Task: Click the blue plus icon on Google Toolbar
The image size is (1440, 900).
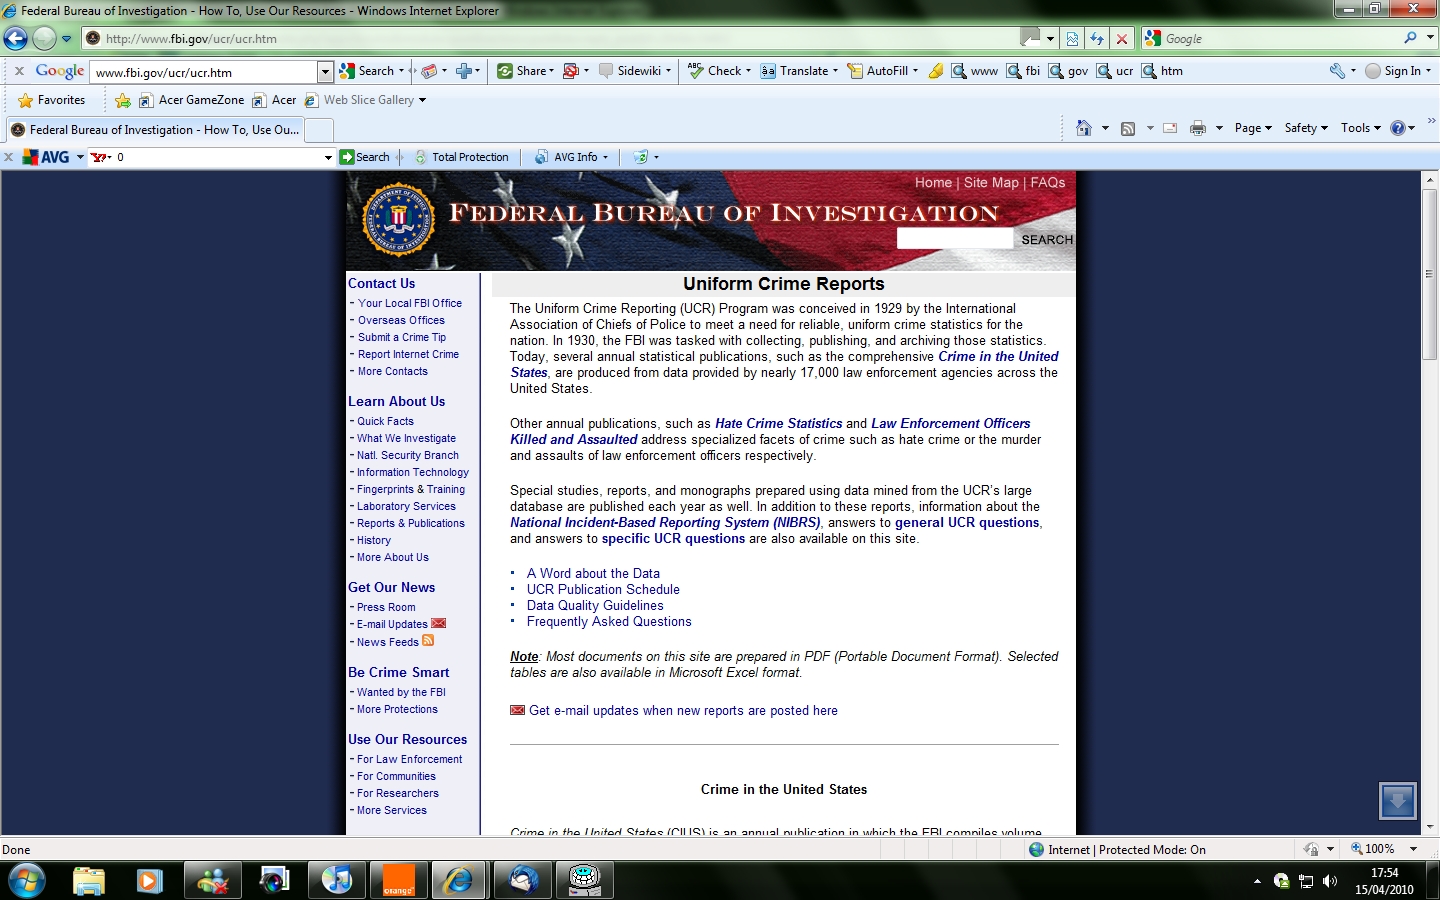Action: [463, 71]
